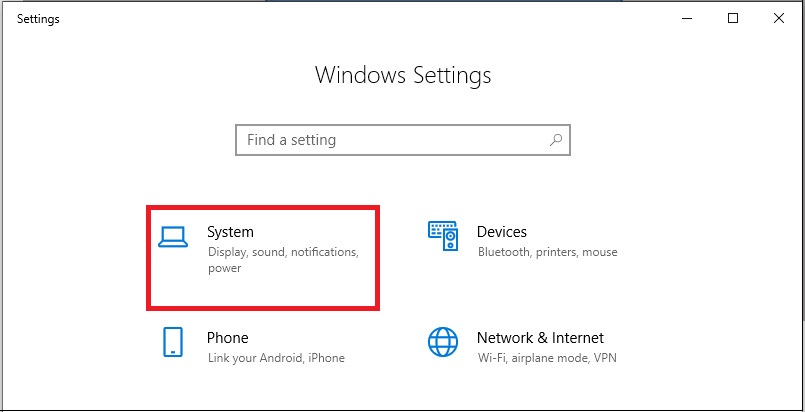Click the magnifier icon in the search box
Viewport: 805px width, 412px height.
pos(555,140)
